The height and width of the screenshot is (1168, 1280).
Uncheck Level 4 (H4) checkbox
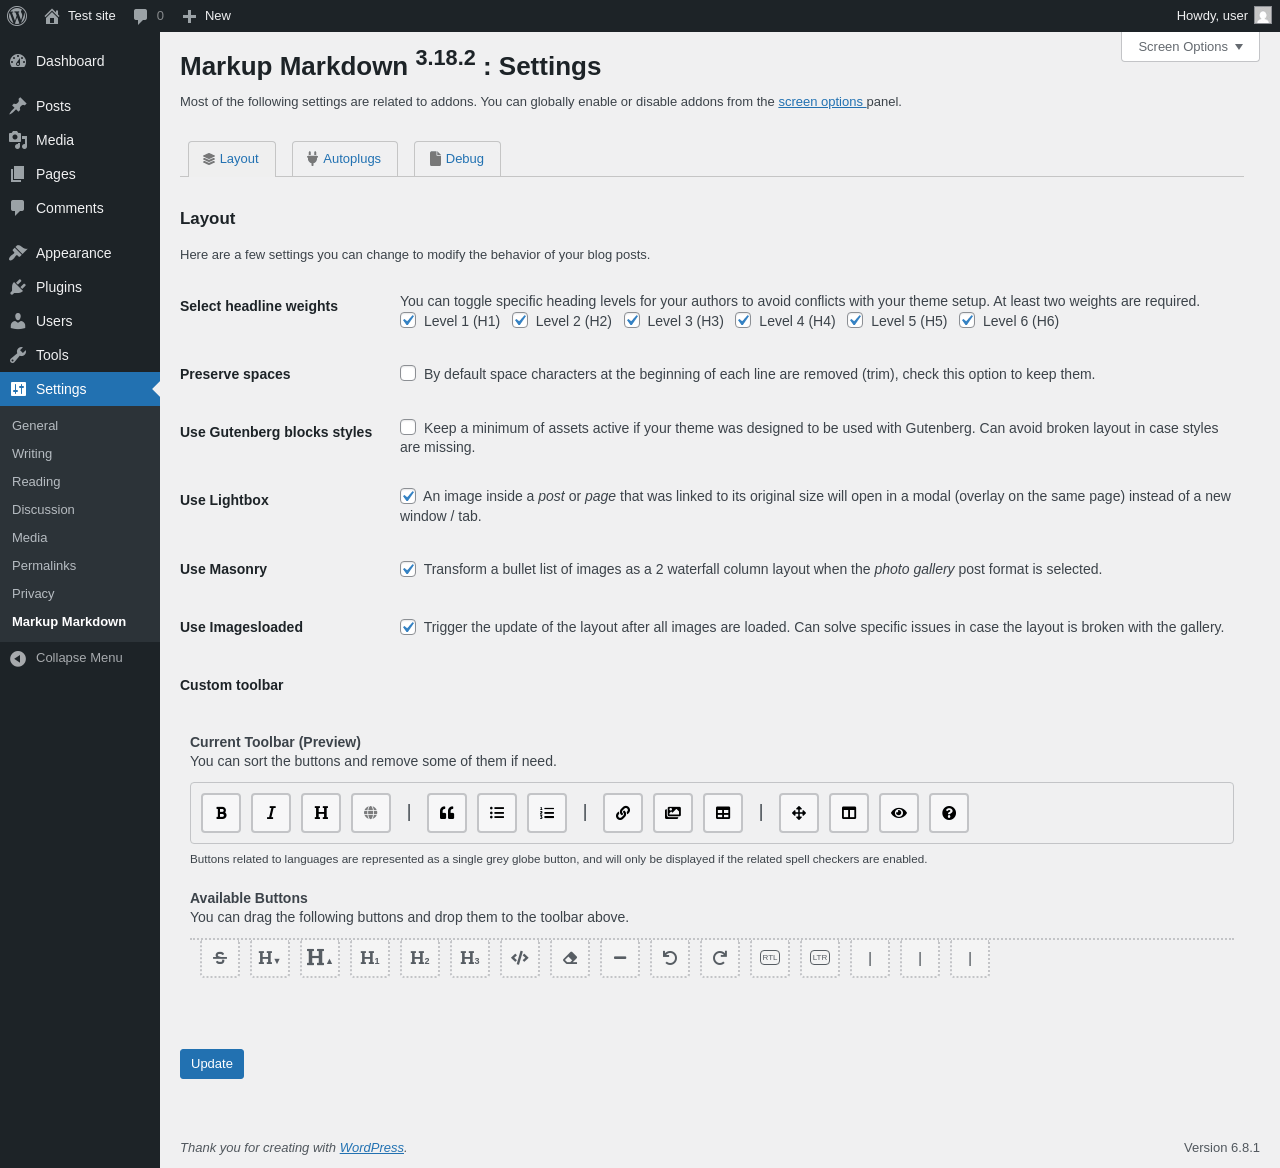click(x=743, y=320)
